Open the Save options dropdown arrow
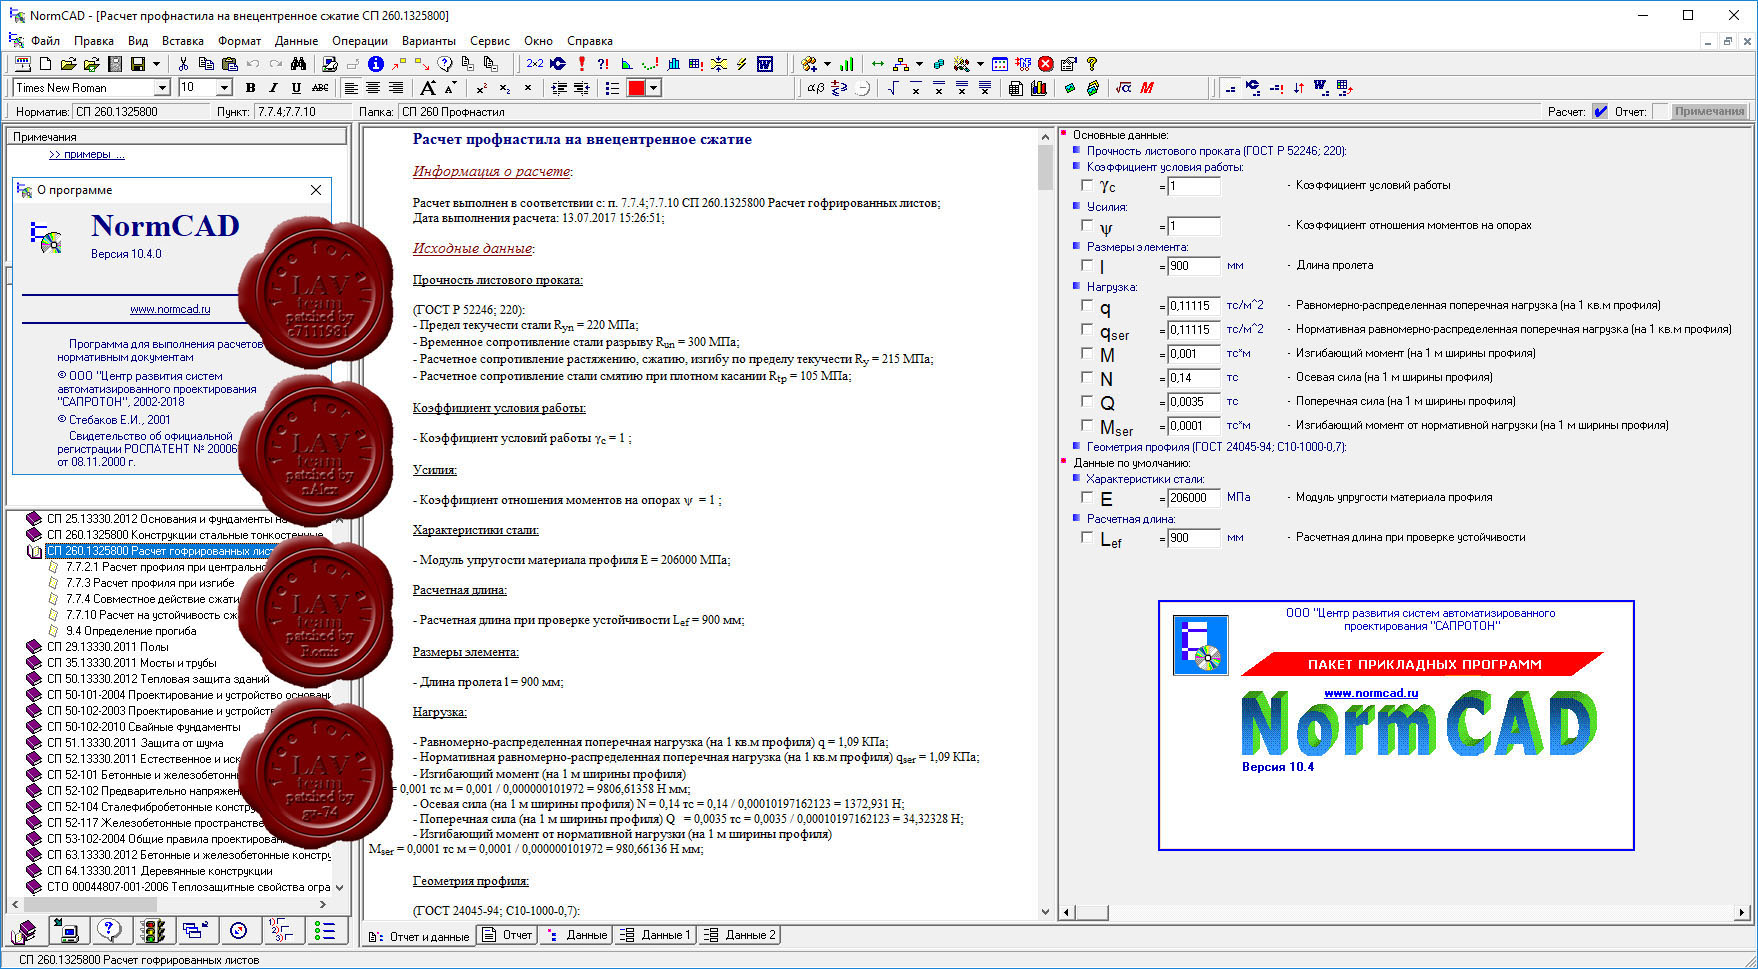This screenshot has height=969, width=1758. pyautogui.click(x=156, y=64)
